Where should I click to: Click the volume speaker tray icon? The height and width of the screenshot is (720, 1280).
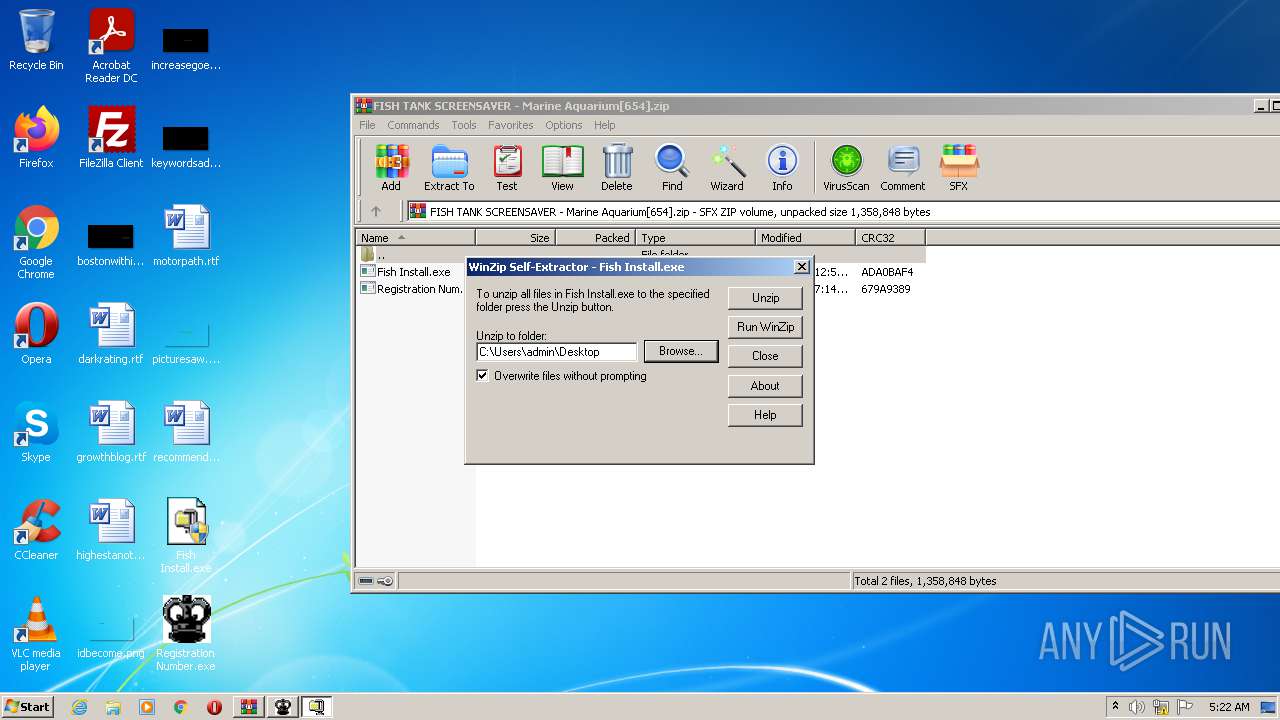coord(1137,707)
